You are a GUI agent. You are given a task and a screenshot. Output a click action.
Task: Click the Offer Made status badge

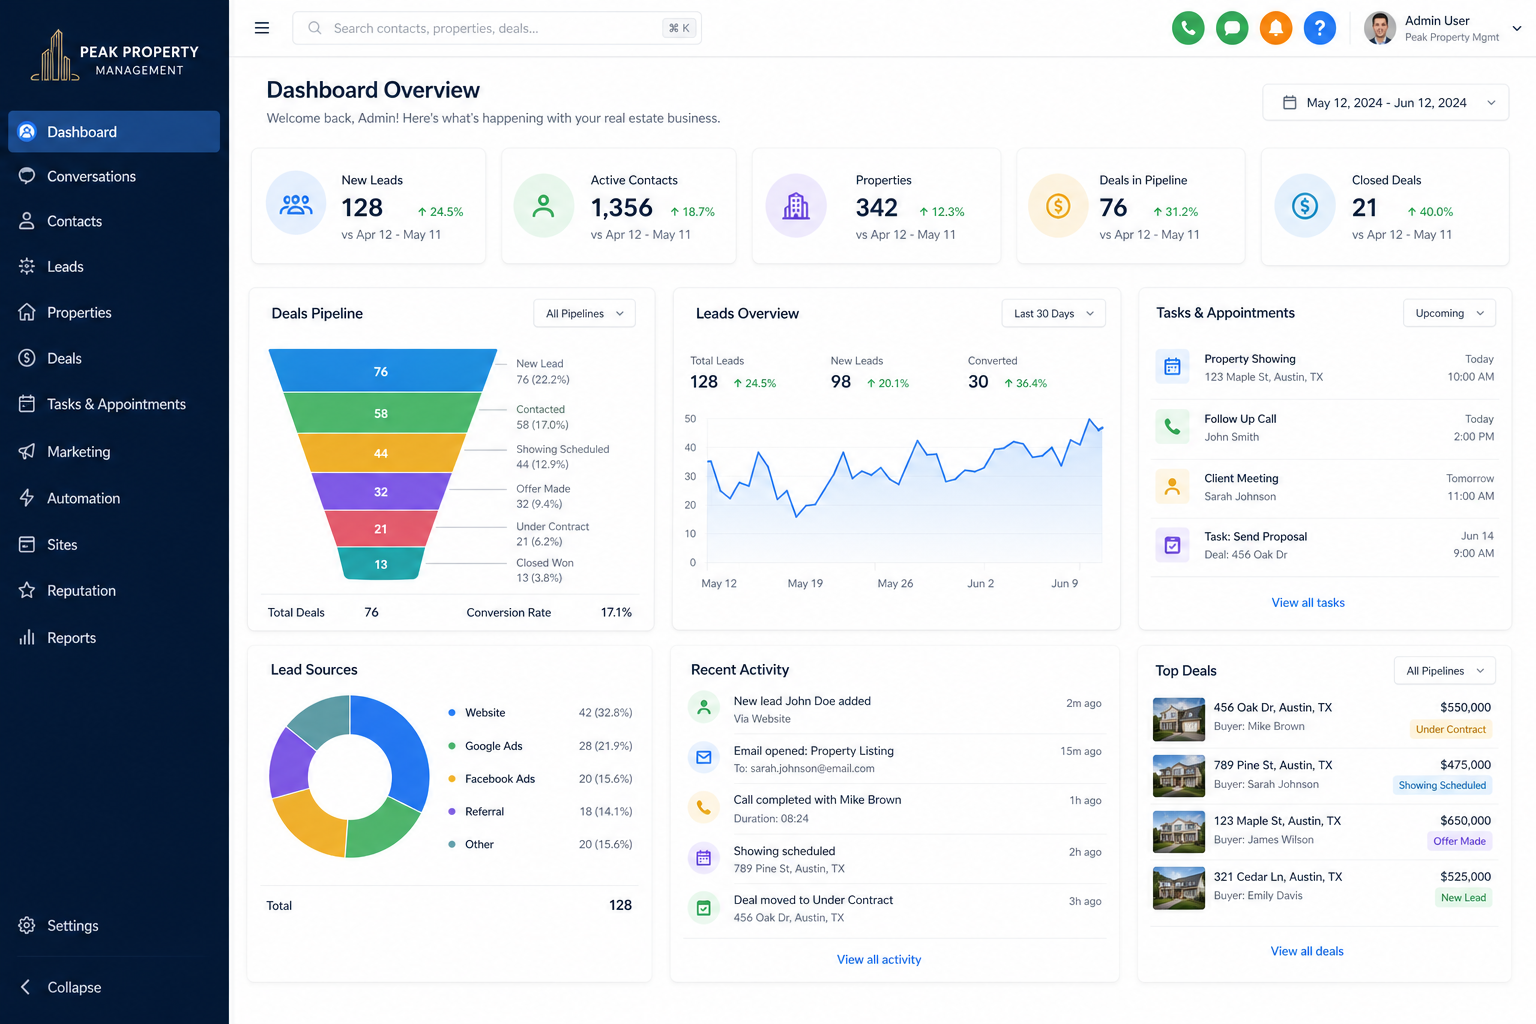1459,842
